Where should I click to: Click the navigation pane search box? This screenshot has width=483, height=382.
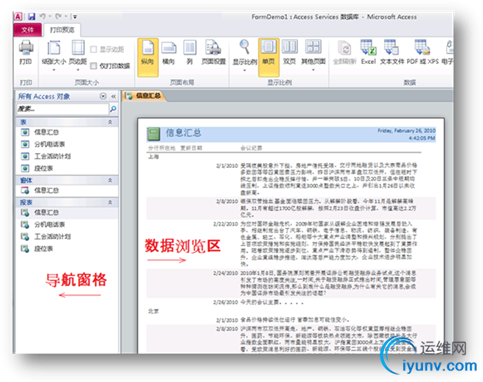(62, 109)
